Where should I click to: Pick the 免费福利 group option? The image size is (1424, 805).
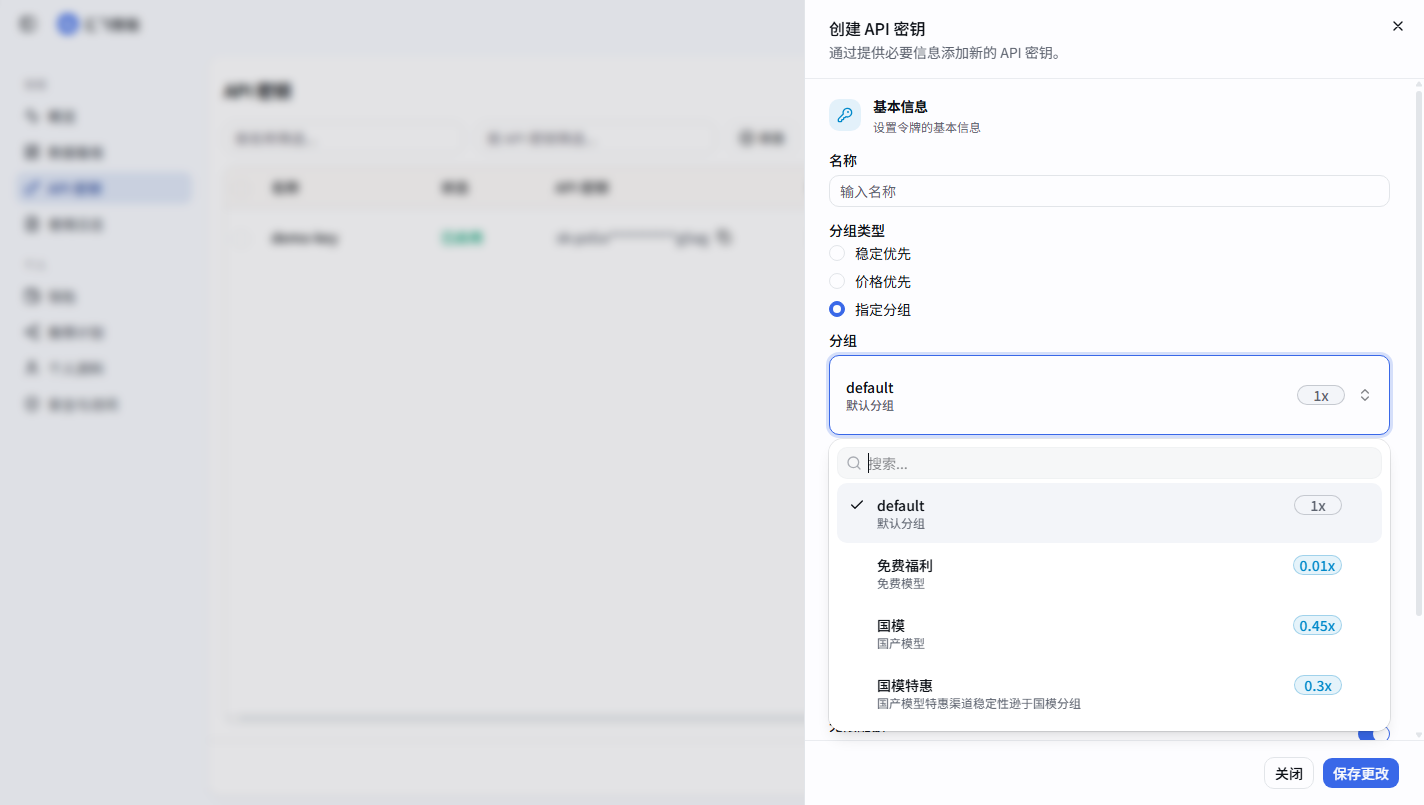1109,573
